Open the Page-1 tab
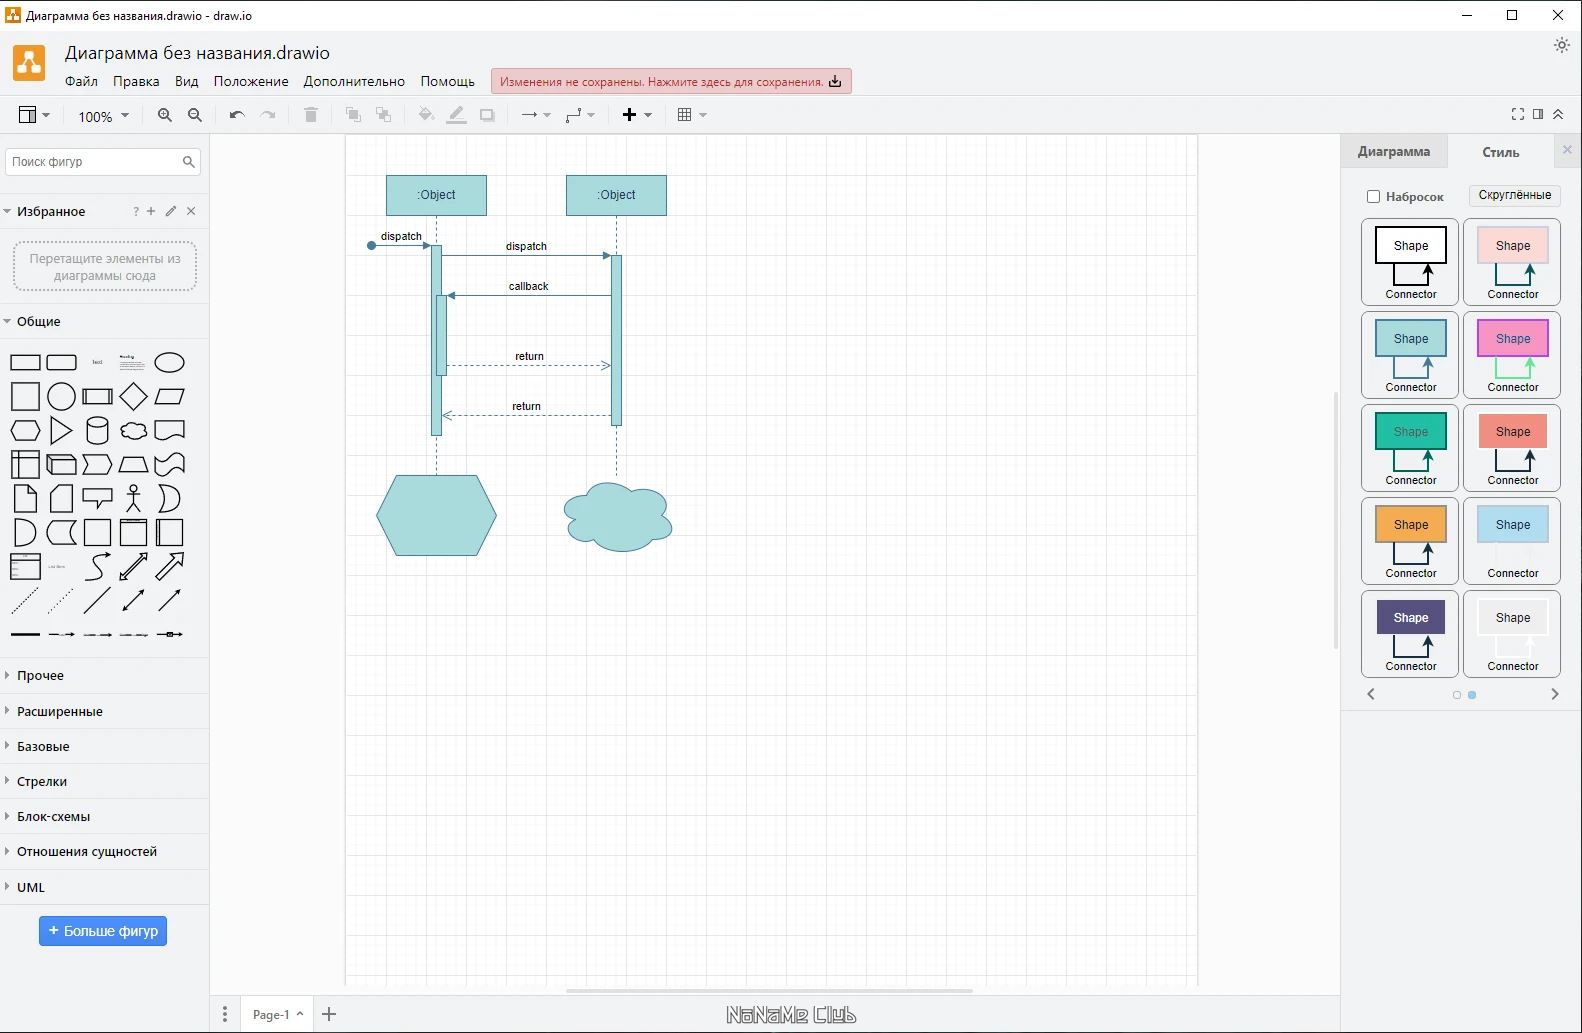The width and height of the screenshot is (1582, 1033). (x=277, y=1014)
